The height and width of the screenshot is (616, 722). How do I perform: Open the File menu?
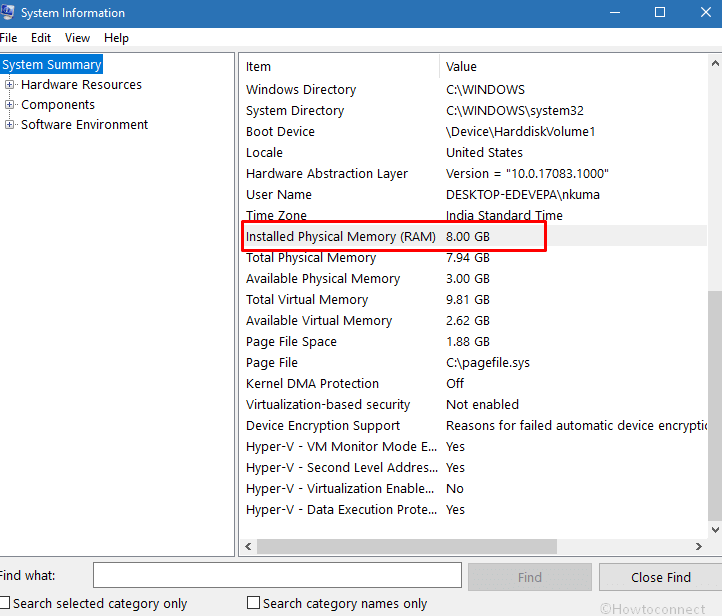pos(8,38)
